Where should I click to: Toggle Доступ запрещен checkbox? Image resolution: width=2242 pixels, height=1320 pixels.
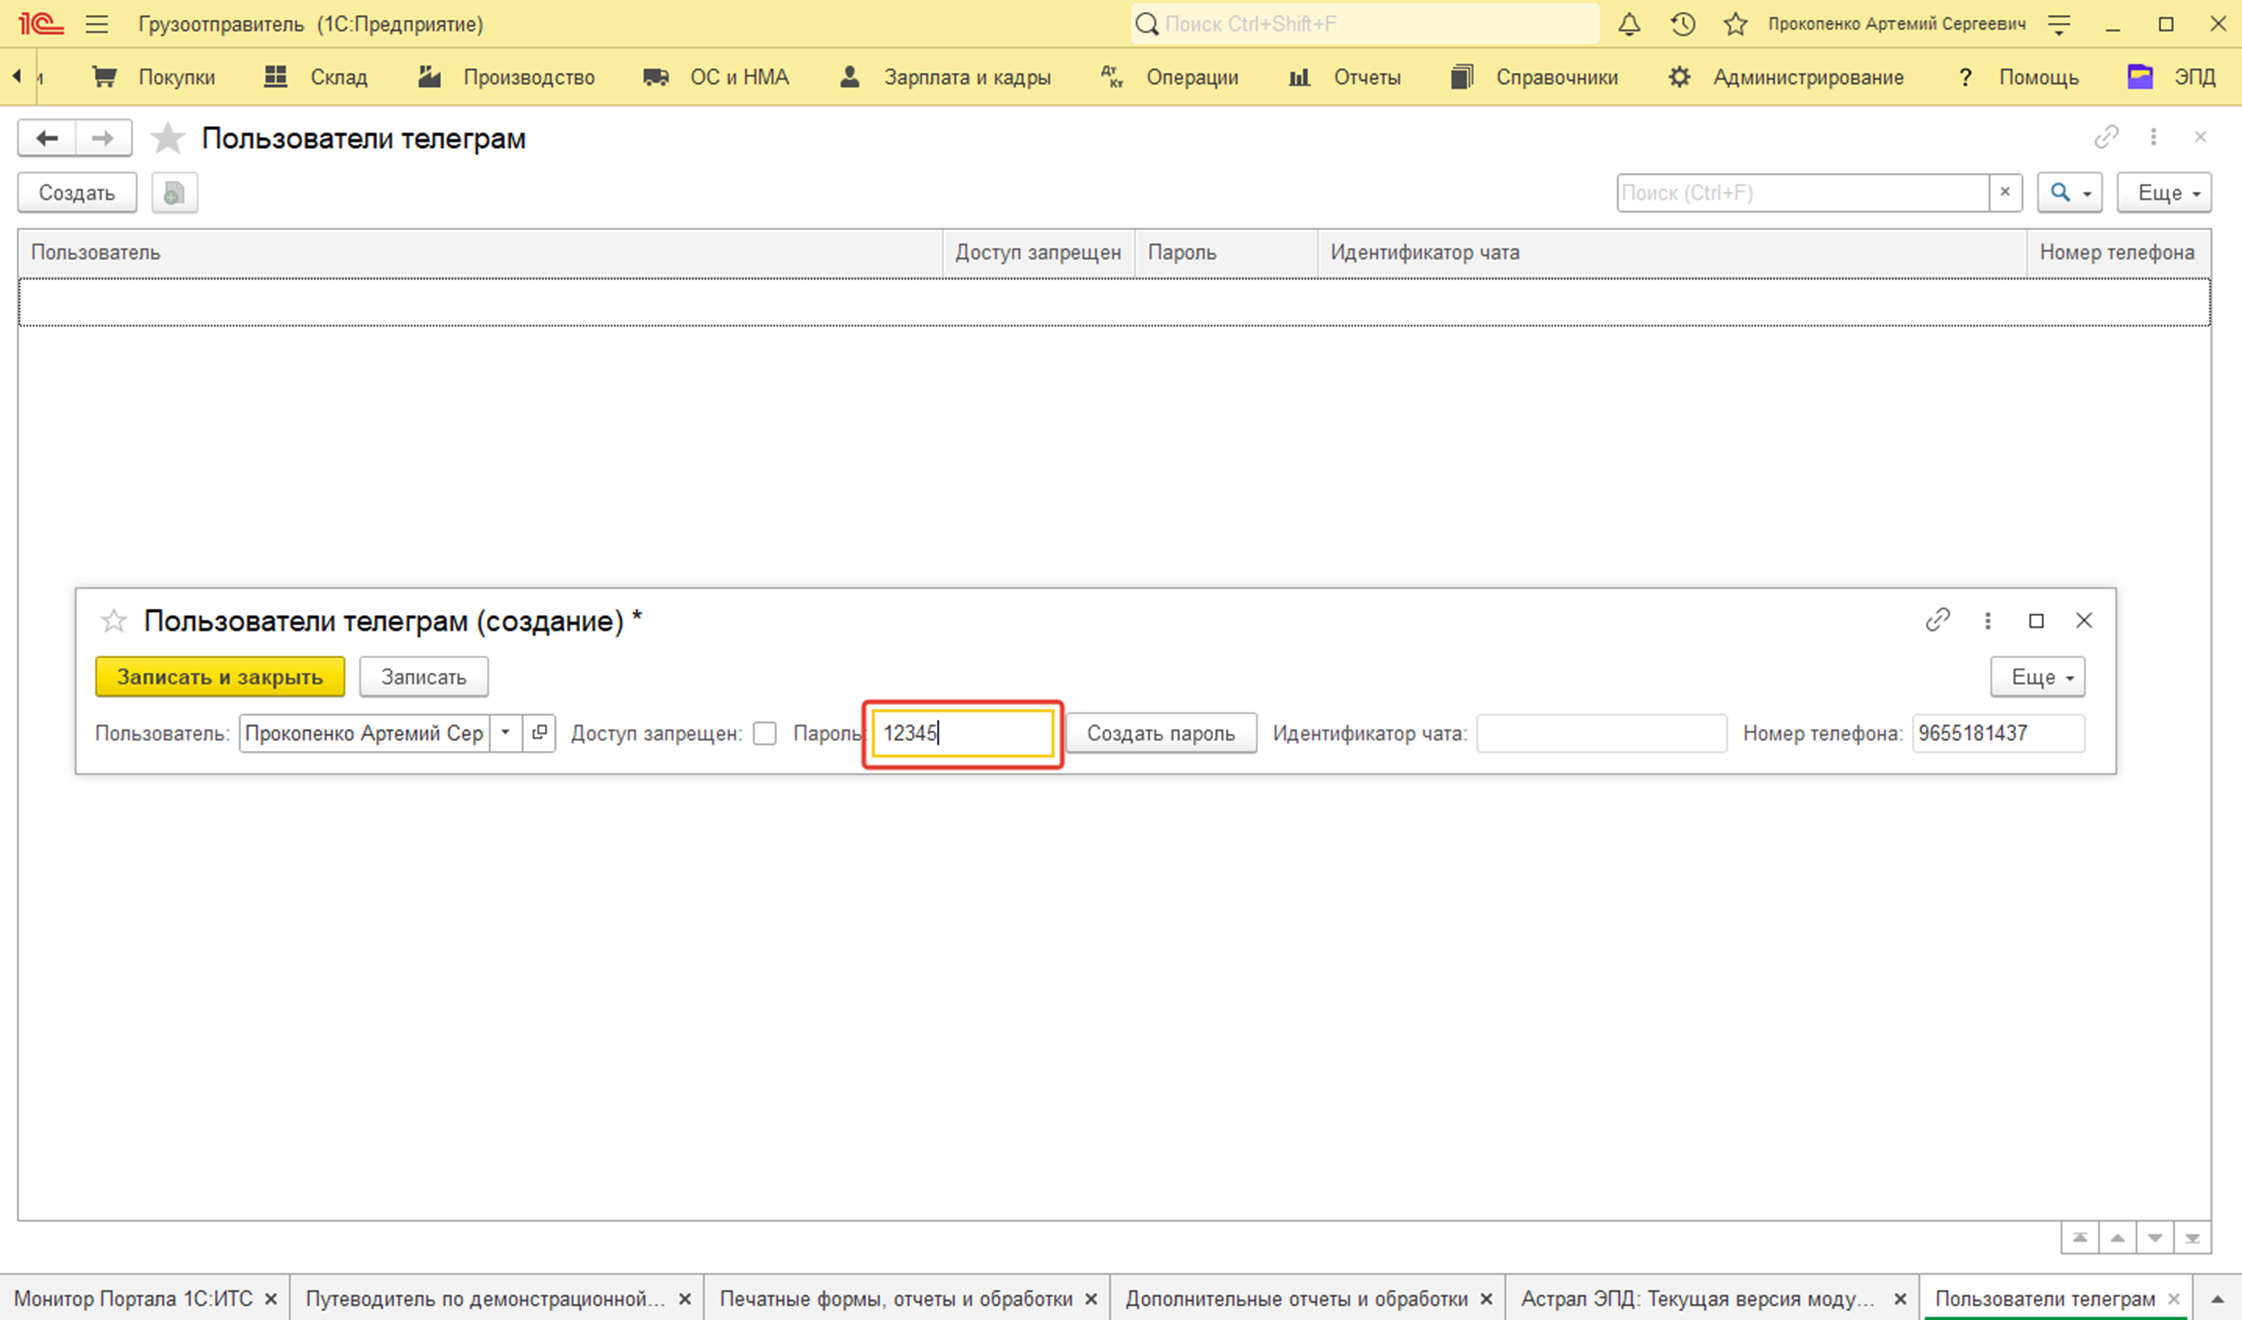click(765, 733)
